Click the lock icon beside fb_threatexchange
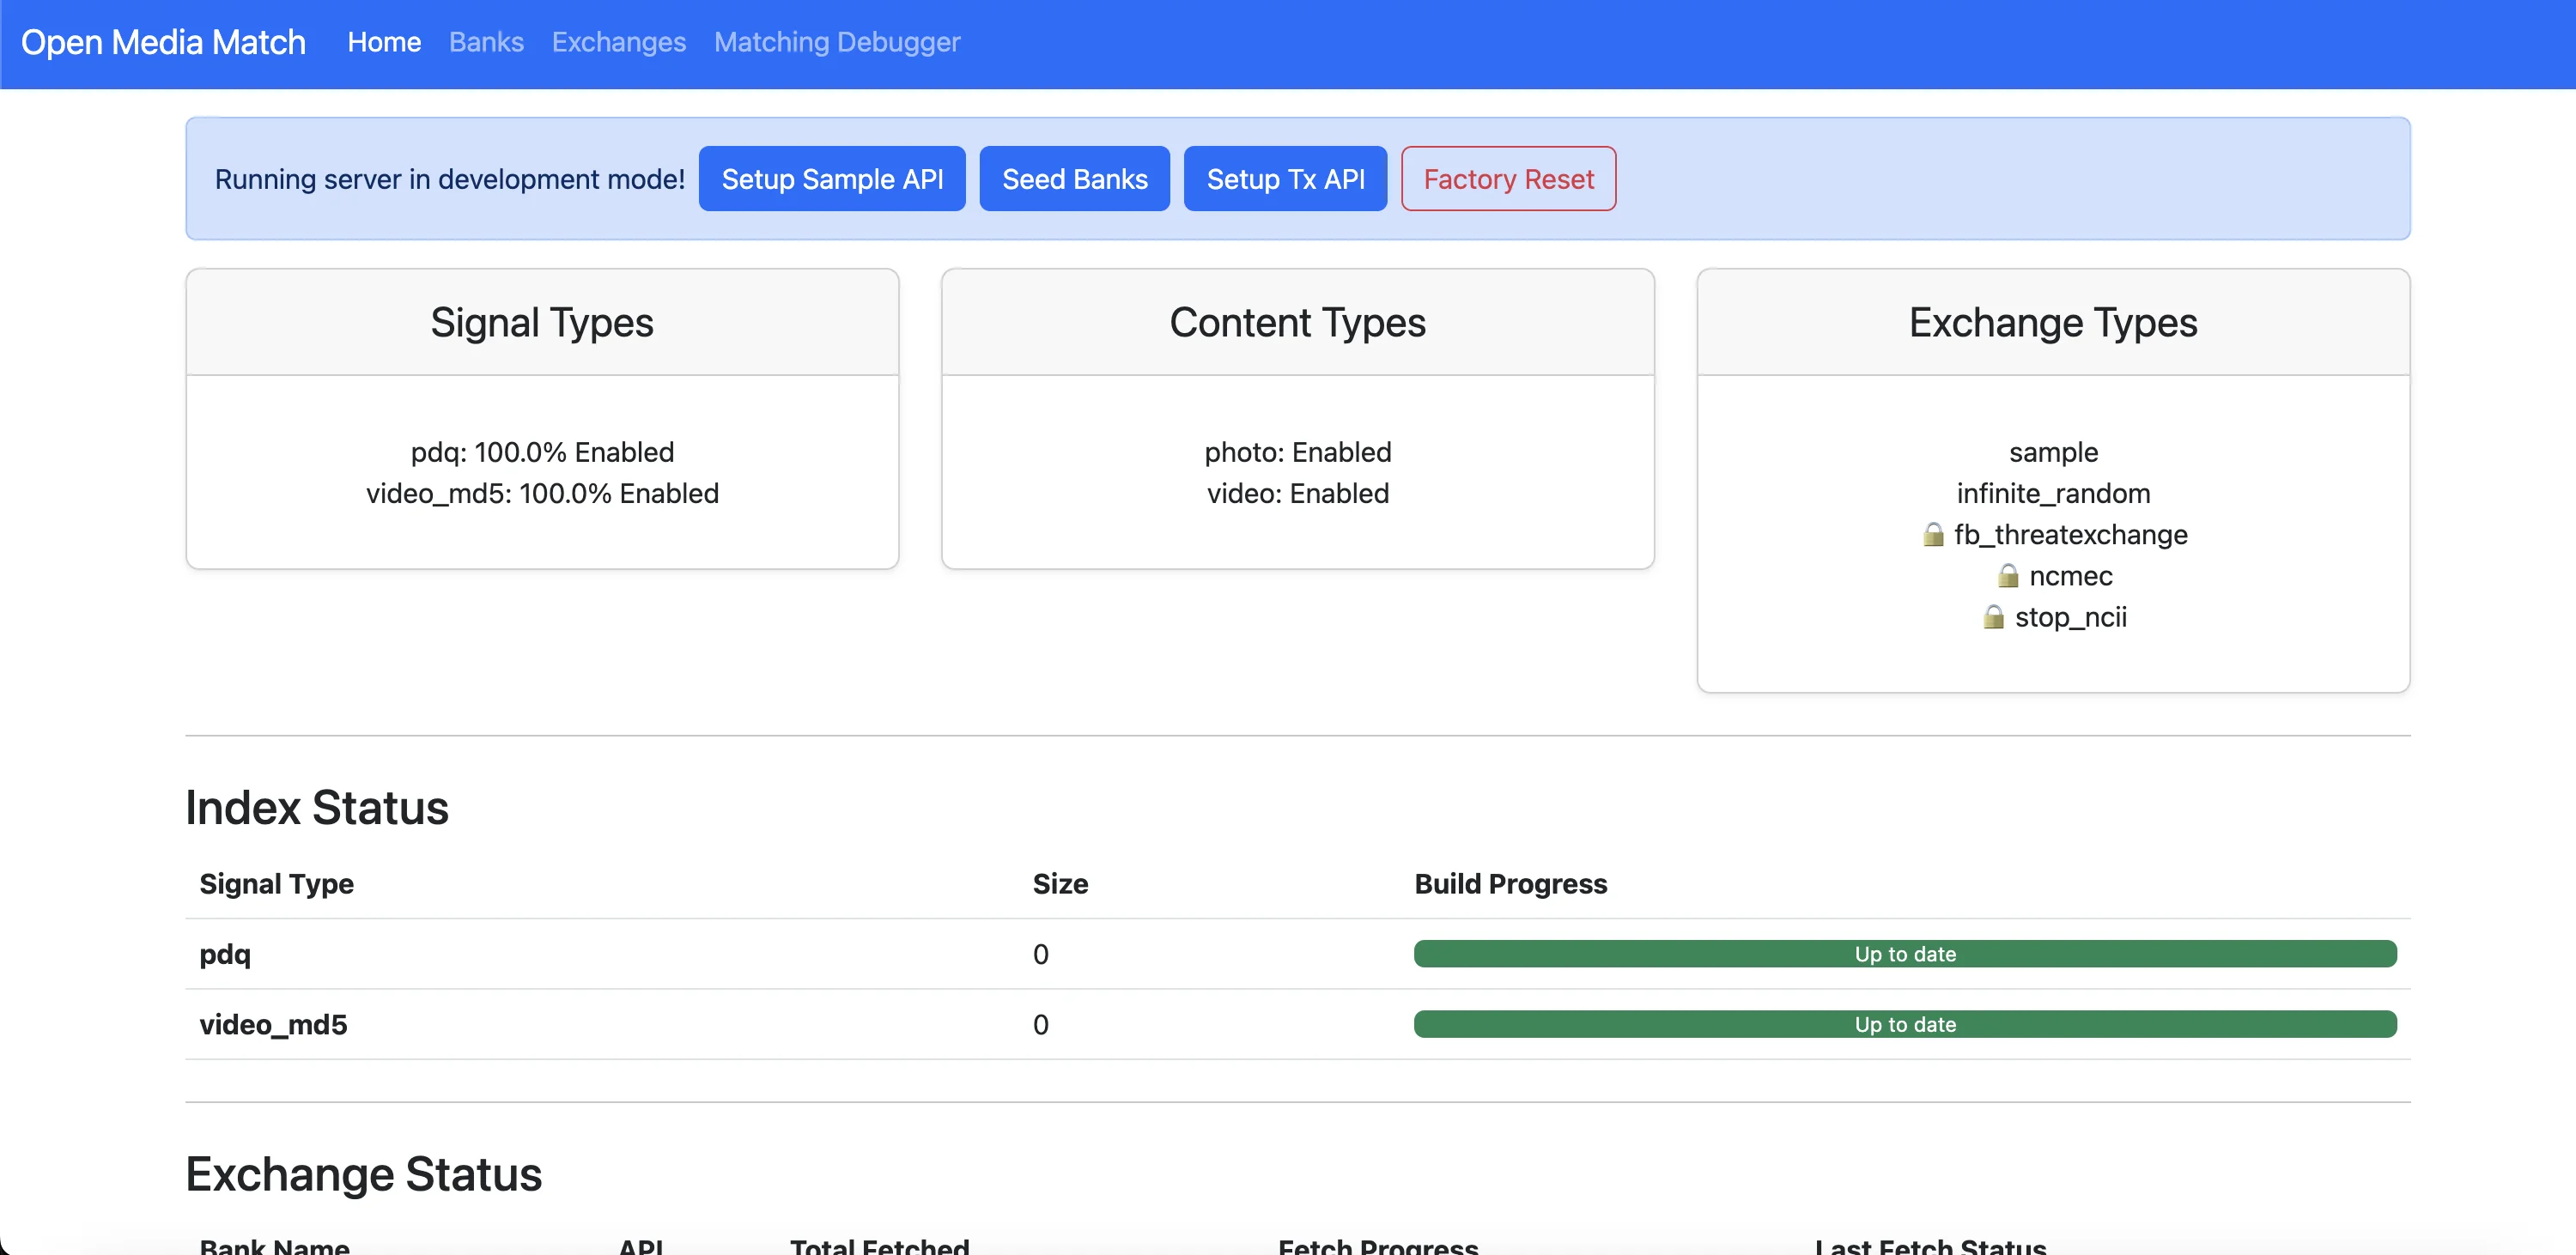 (x=1933, y=535)
